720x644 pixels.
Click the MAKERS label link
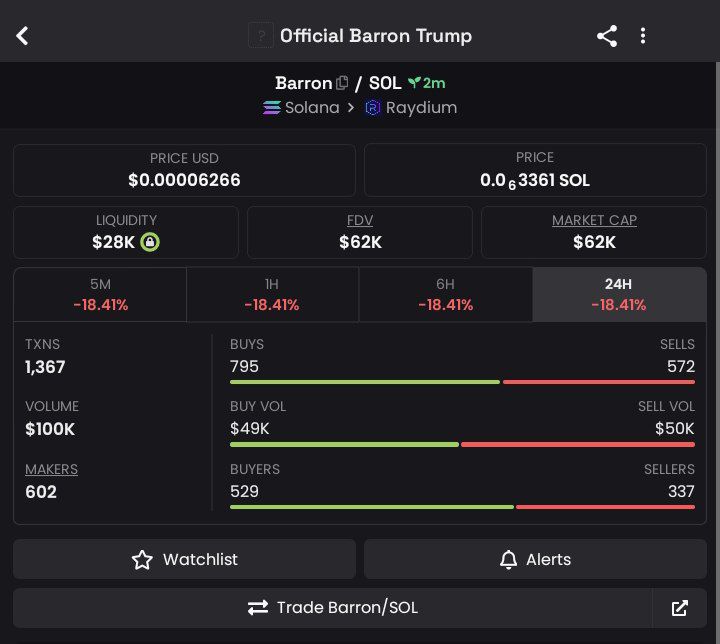pyautogui.click(x=51, y=469)
